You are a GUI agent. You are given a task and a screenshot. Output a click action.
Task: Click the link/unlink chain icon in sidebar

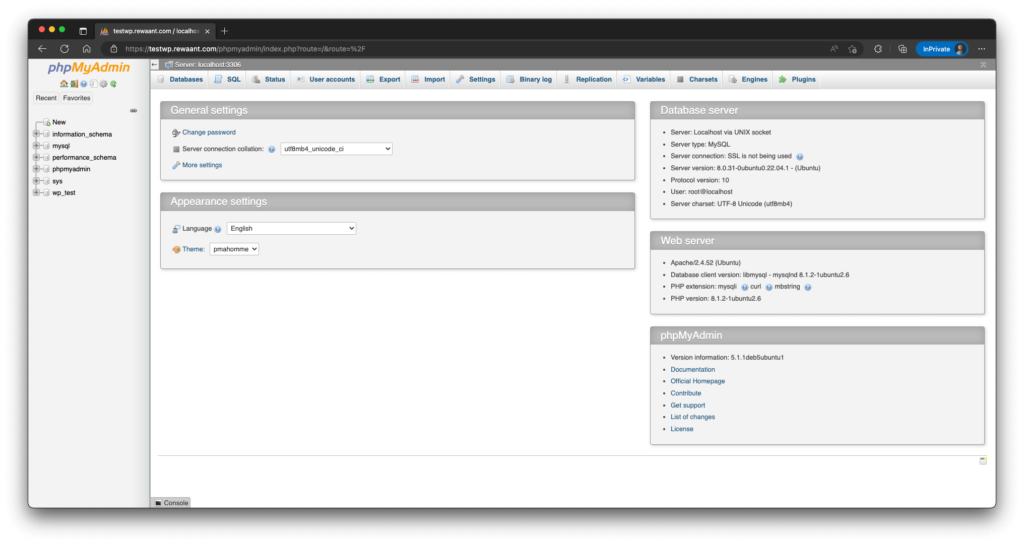coord(133,110)
